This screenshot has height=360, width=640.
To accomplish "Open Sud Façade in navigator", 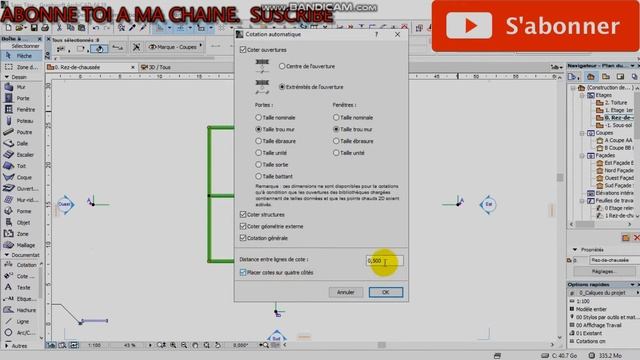I will [x=615, y=186].
